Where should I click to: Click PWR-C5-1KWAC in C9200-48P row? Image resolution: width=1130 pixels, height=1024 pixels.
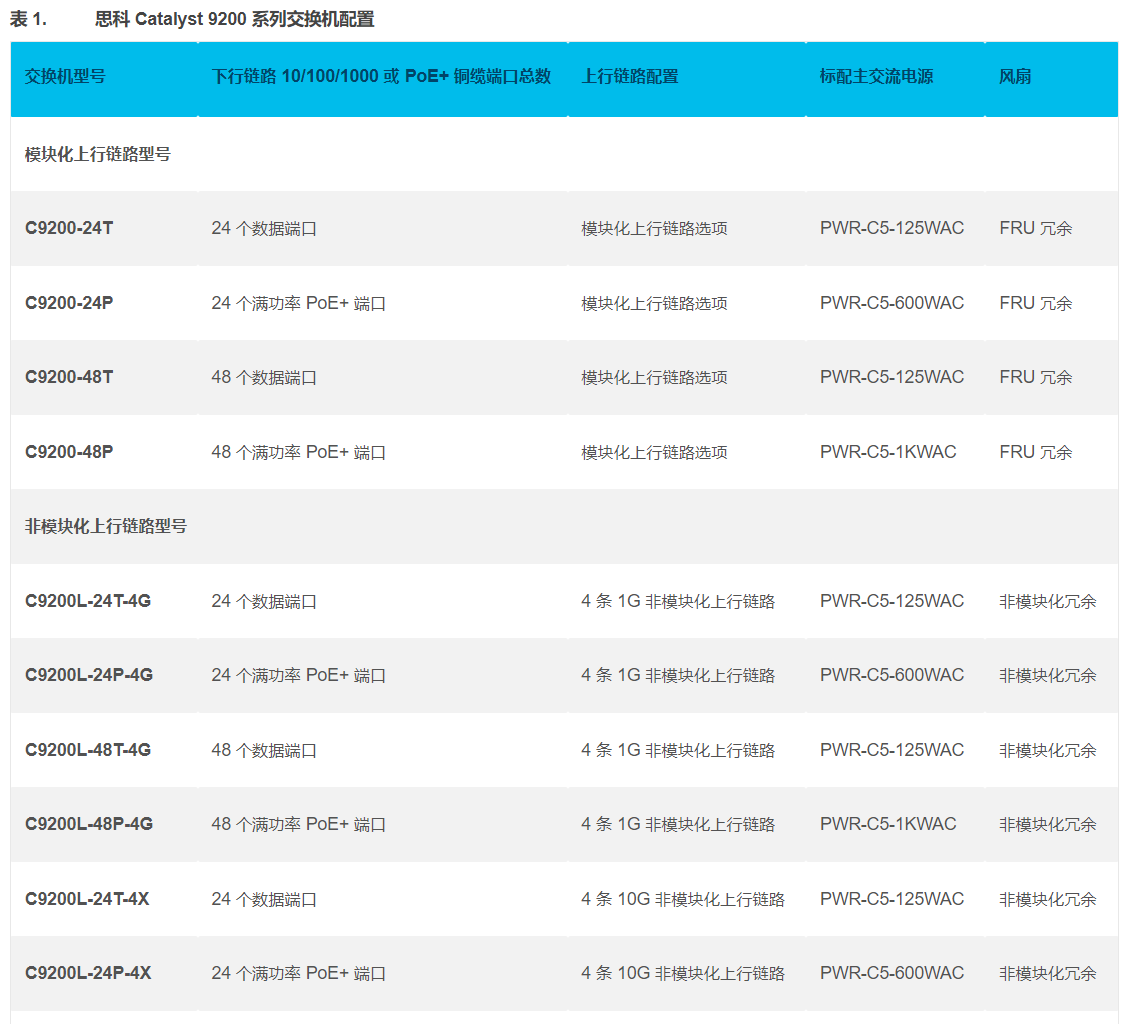coord(888,453)
